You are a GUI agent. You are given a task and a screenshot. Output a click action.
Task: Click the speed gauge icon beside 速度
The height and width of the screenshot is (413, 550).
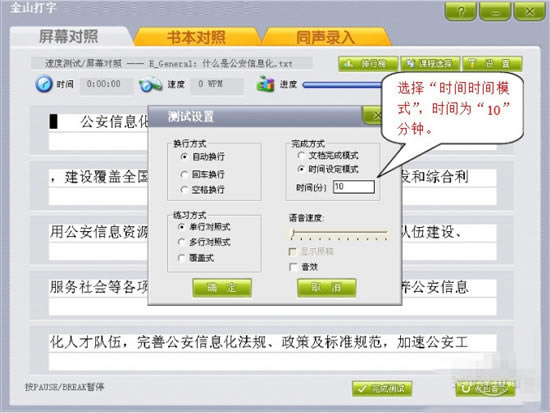coord(150,85)
